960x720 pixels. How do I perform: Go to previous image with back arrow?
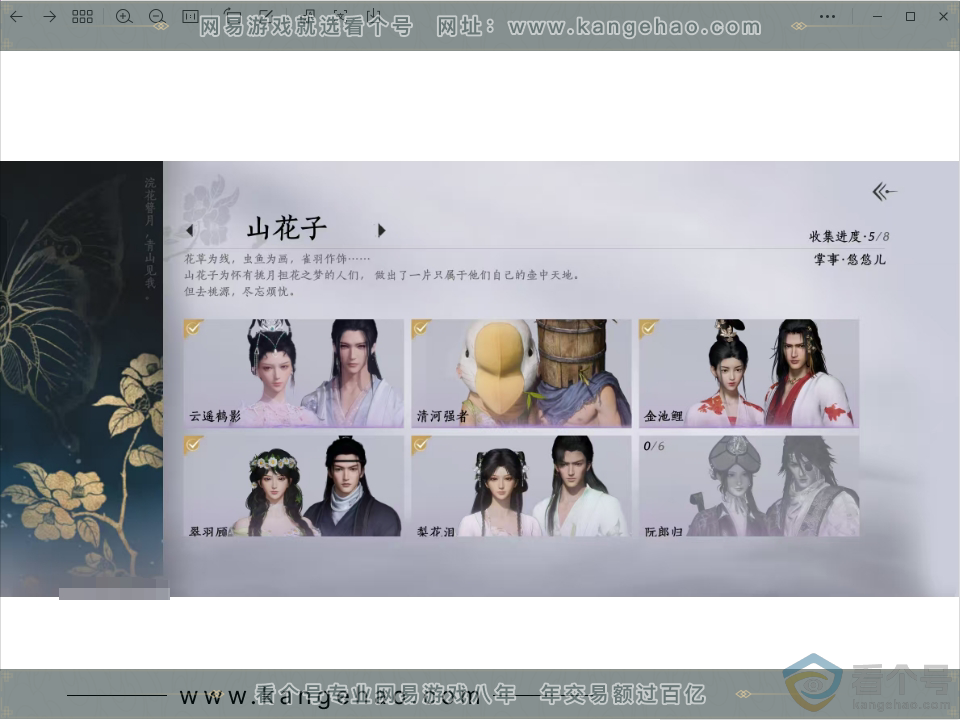[x=17, y=17]
